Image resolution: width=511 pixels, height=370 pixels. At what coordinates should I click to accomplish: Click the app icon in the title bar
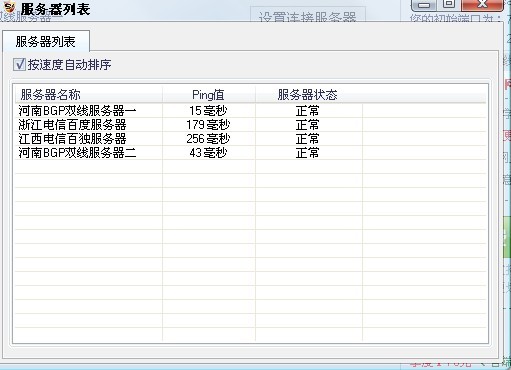click(x=10, y=7)
